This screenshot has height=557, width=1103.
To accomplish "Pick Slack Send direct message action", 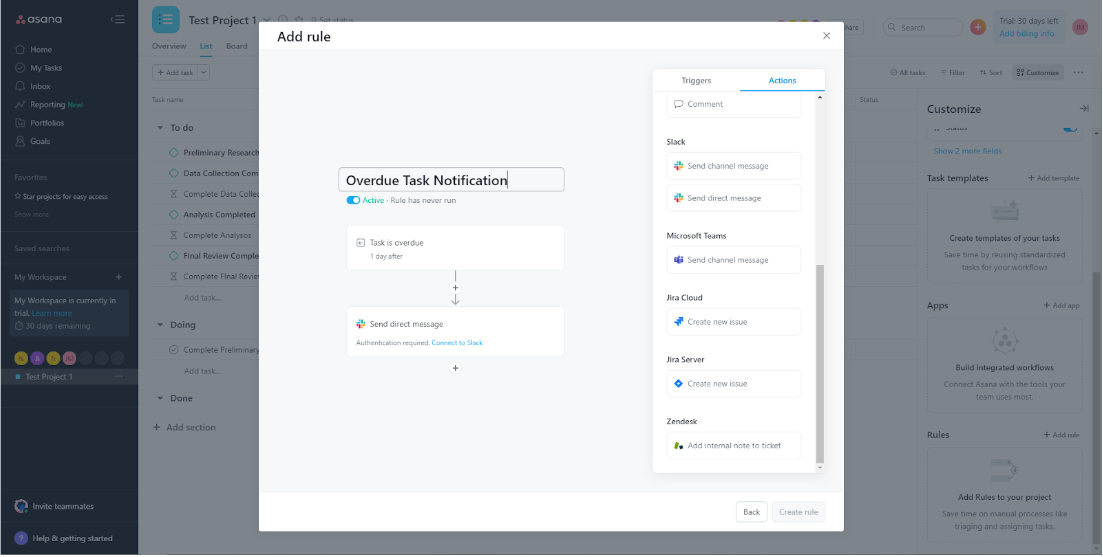I will (734, 198).
